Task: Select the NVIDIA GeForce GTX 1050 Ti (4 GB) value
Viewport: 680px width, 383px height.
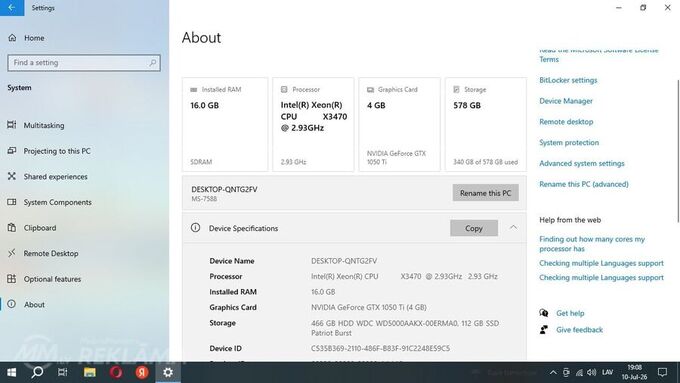Action: [369, 308]
